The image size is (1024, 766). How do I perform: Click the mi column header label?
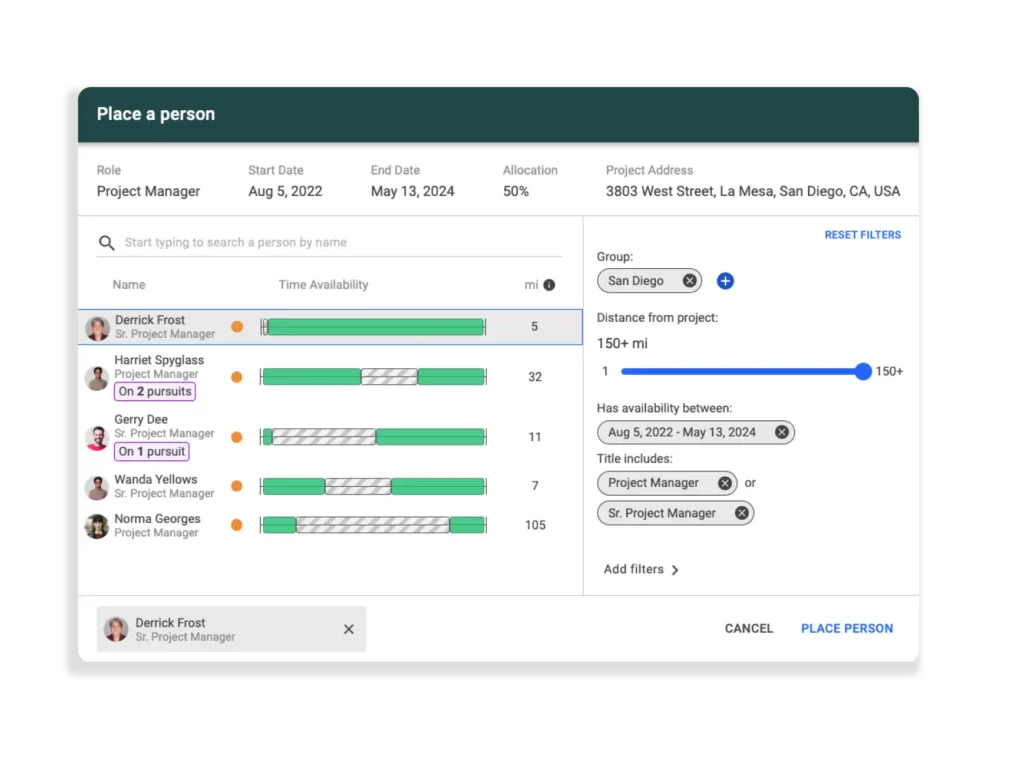point(531,285)
